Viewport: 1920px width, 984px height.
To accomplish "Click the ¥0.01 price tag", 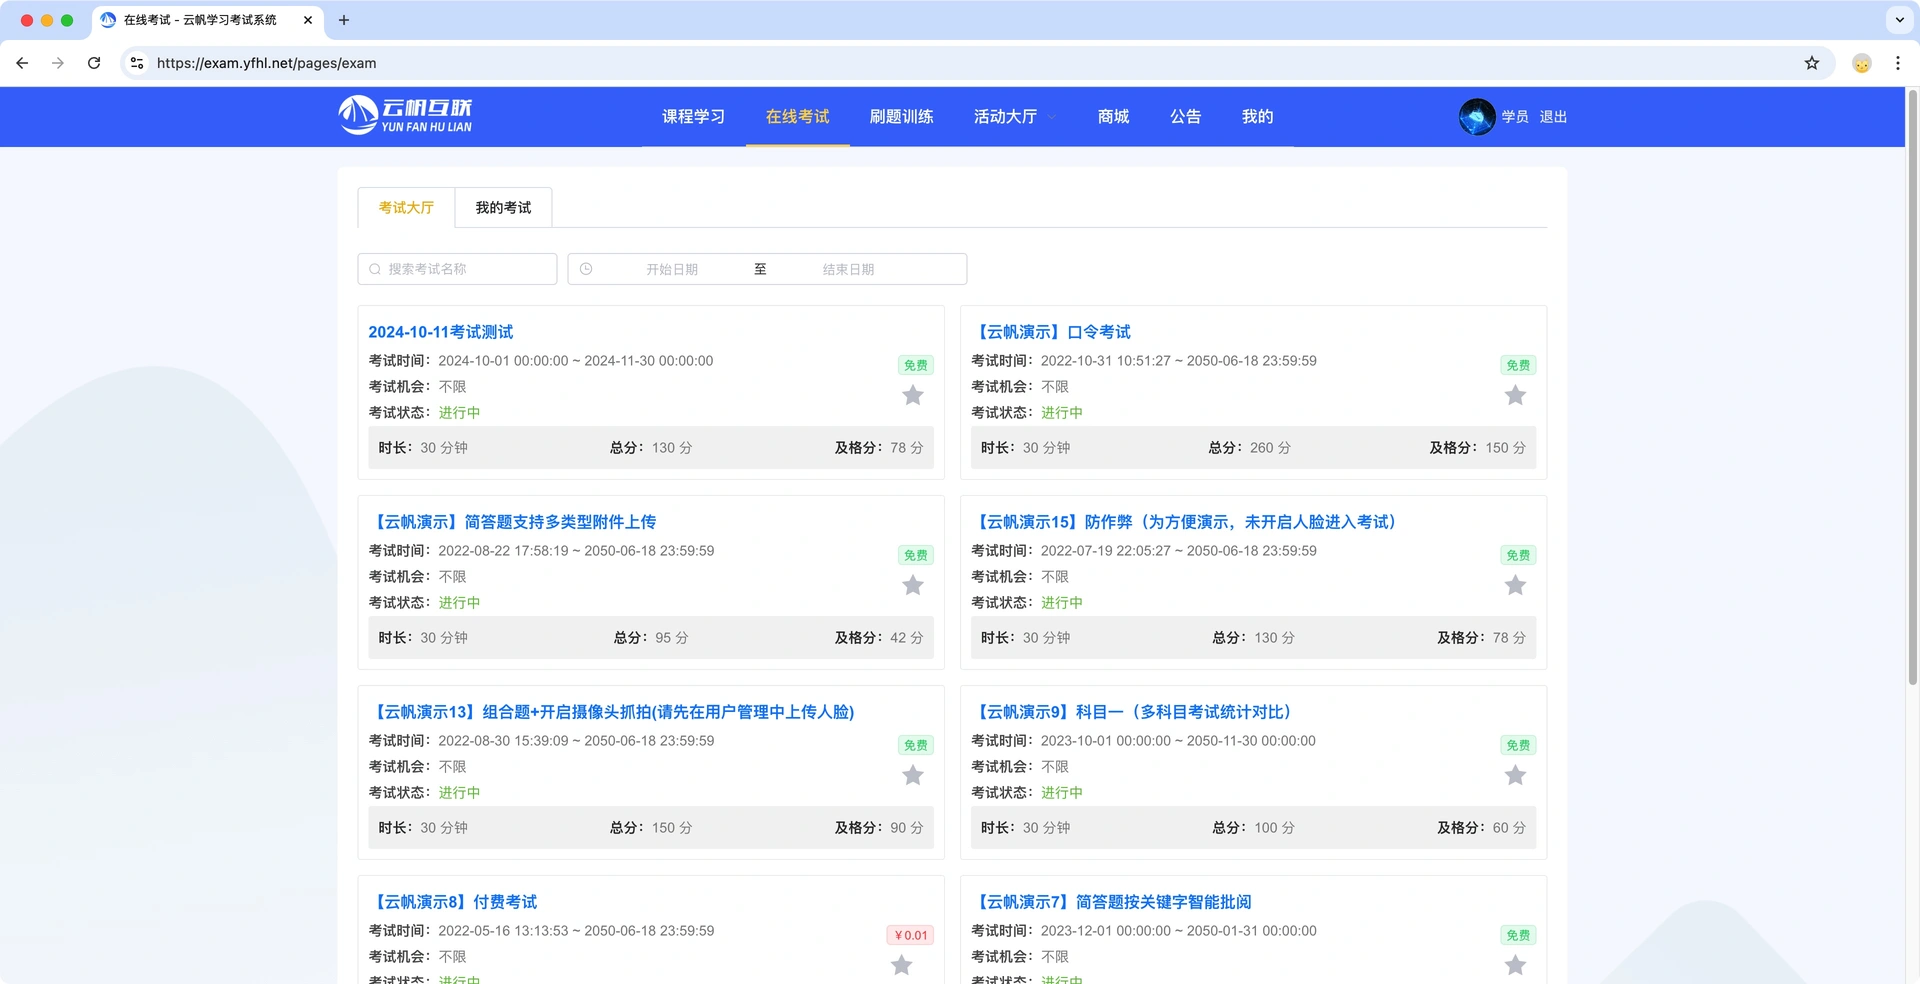I will (910, 935).
